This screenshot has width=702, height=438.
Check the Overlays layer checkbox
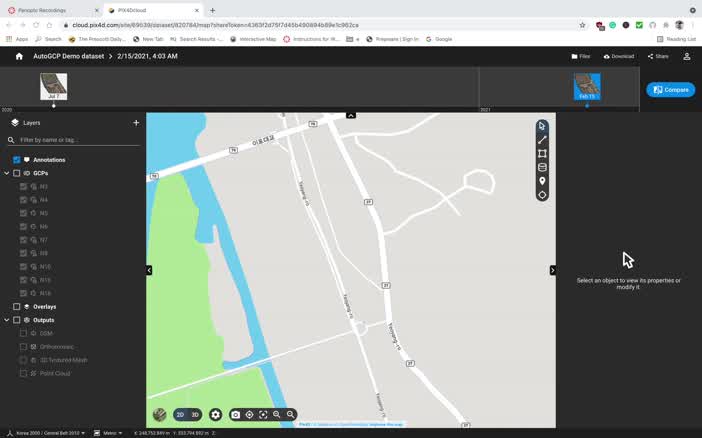click(x=17, y=307)
